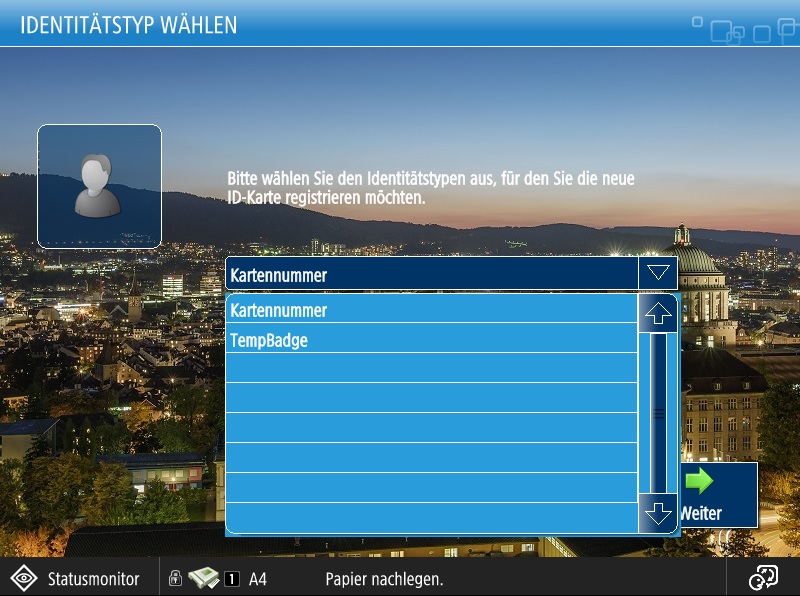Click the user avatar placeholder image
Viewport: 800px width, 596px height.
(x=100, y=182)
